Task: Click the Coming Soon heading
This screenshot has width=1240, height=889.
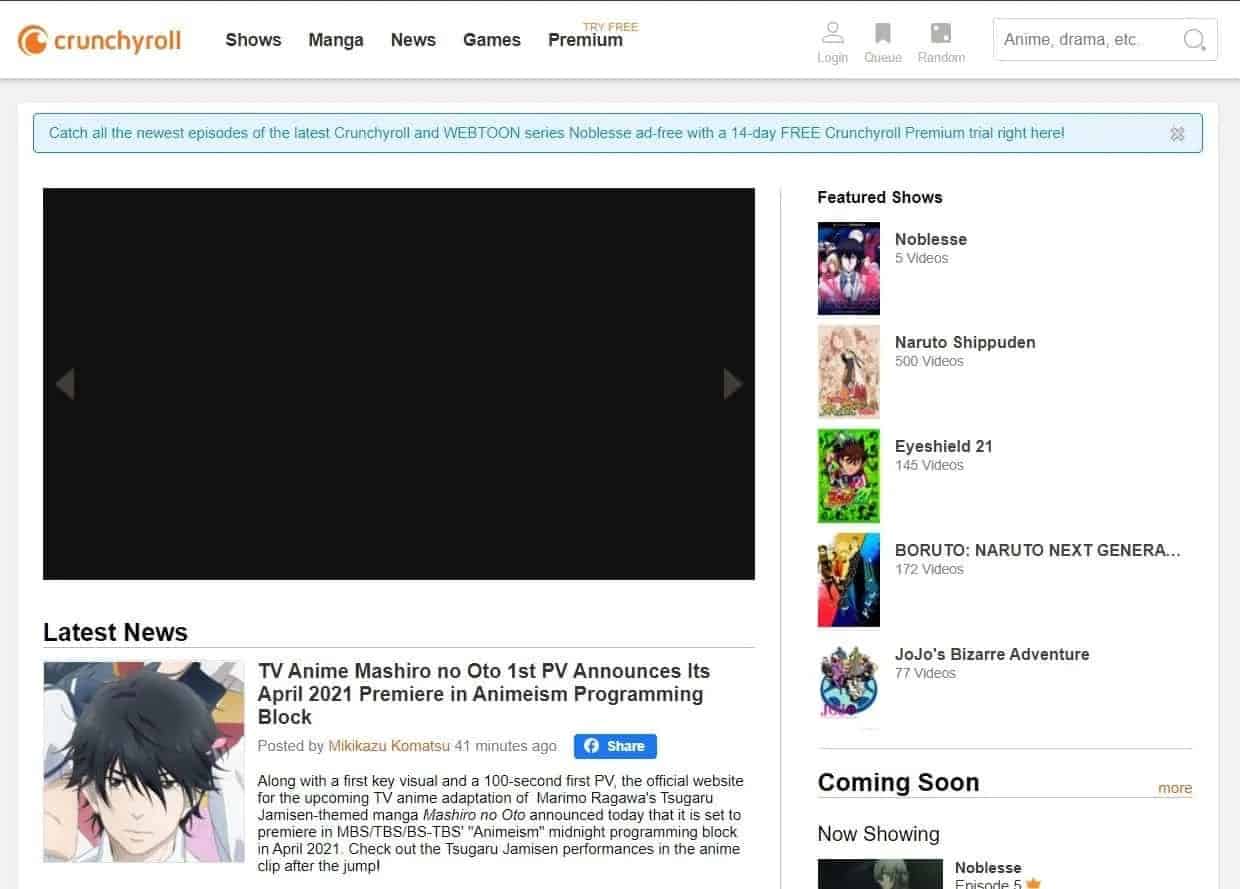Action: pyautogui.click(x=898, y=782)
